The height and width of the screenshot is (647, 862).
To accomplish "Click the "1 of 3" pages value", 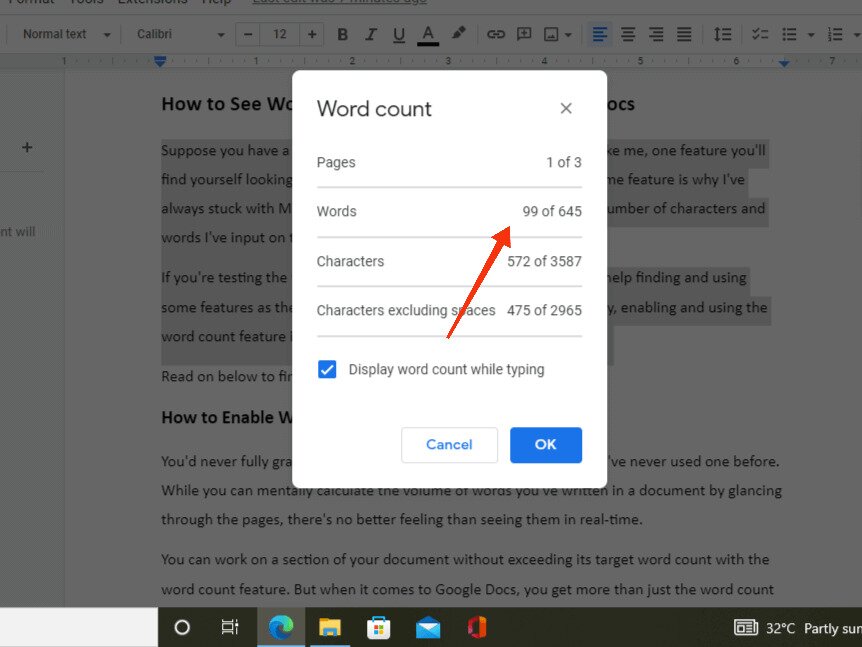I will [x=563, y=163].
